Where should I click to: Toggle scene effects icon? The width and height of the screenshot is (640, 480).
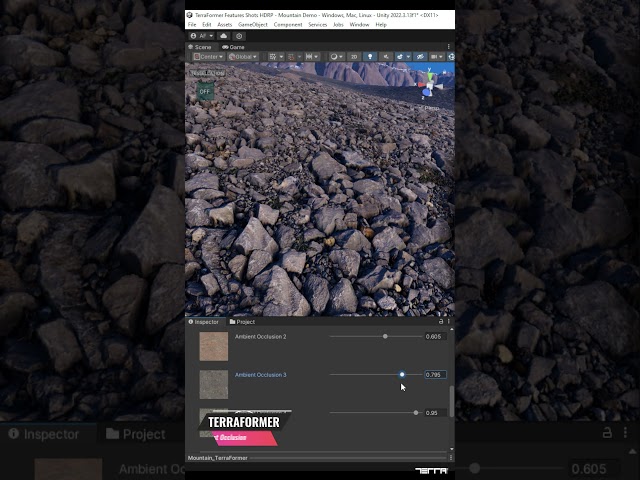[400, 57]
